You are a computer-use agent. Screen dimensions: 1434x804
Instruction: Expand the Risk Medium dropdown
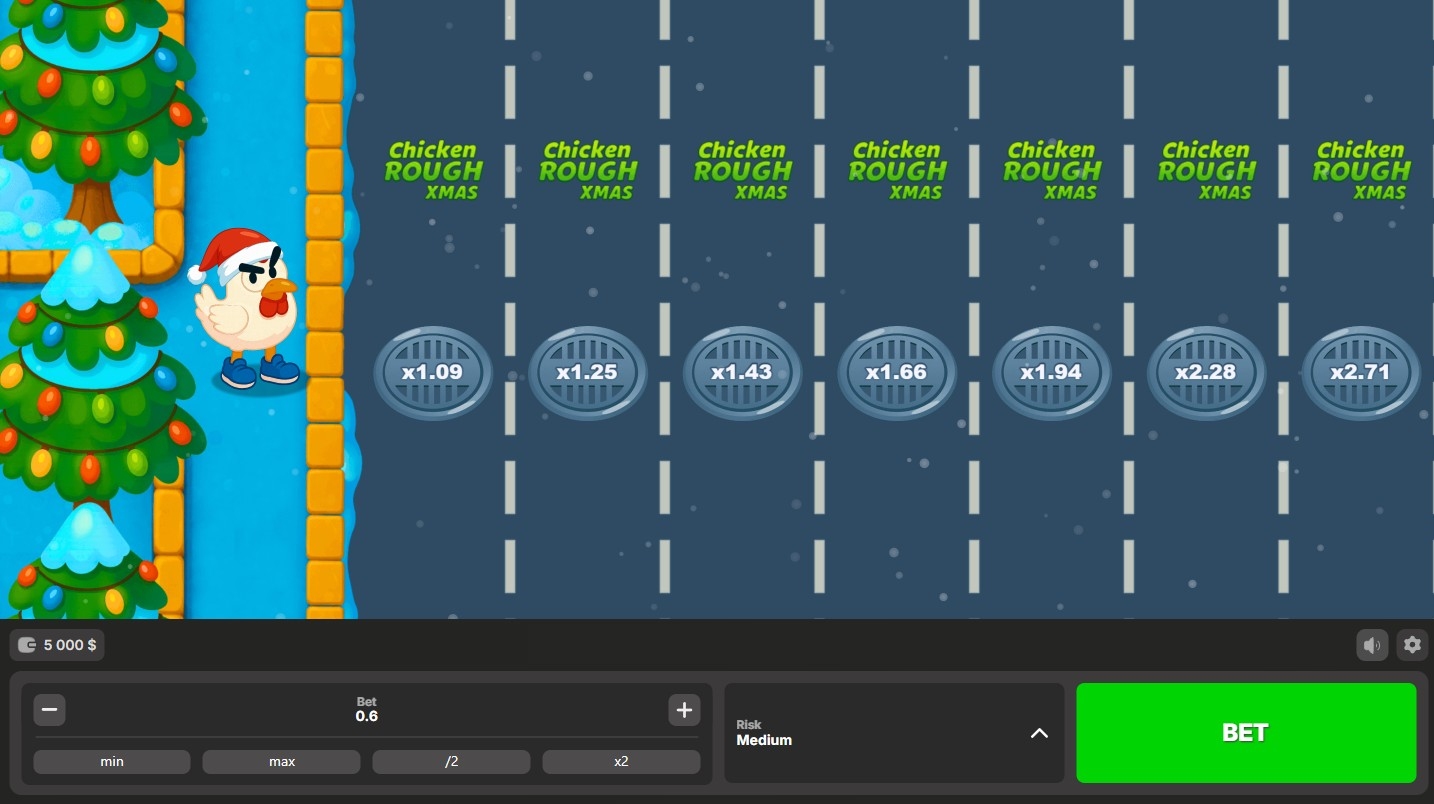(894, 733)
